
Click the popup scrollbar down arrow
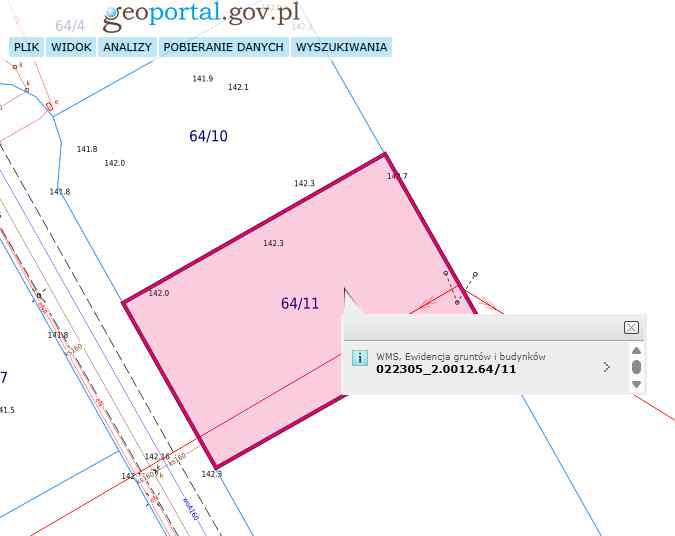(636, 384)
